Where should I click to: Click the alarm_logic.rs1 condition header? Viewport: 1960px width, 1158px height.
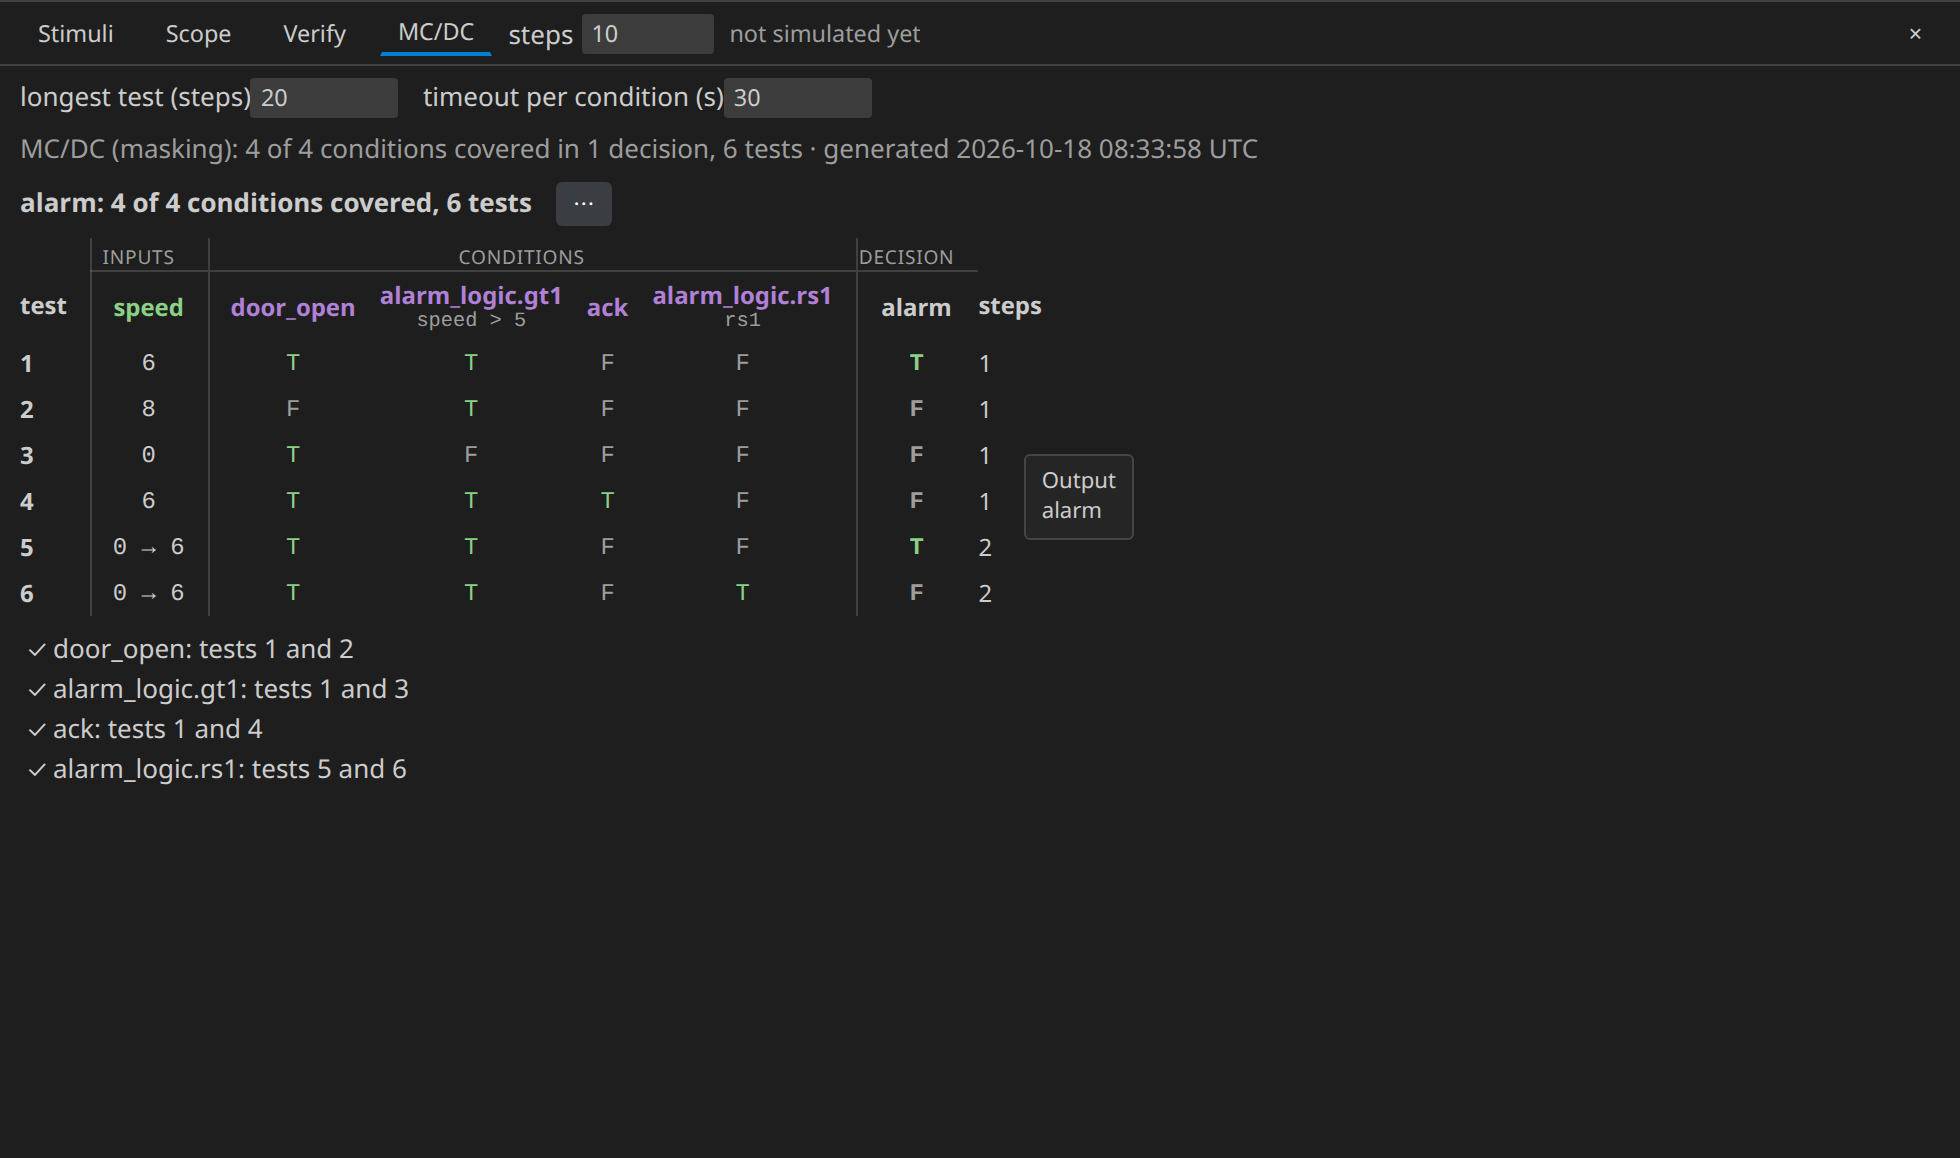(x=742, y=296)
